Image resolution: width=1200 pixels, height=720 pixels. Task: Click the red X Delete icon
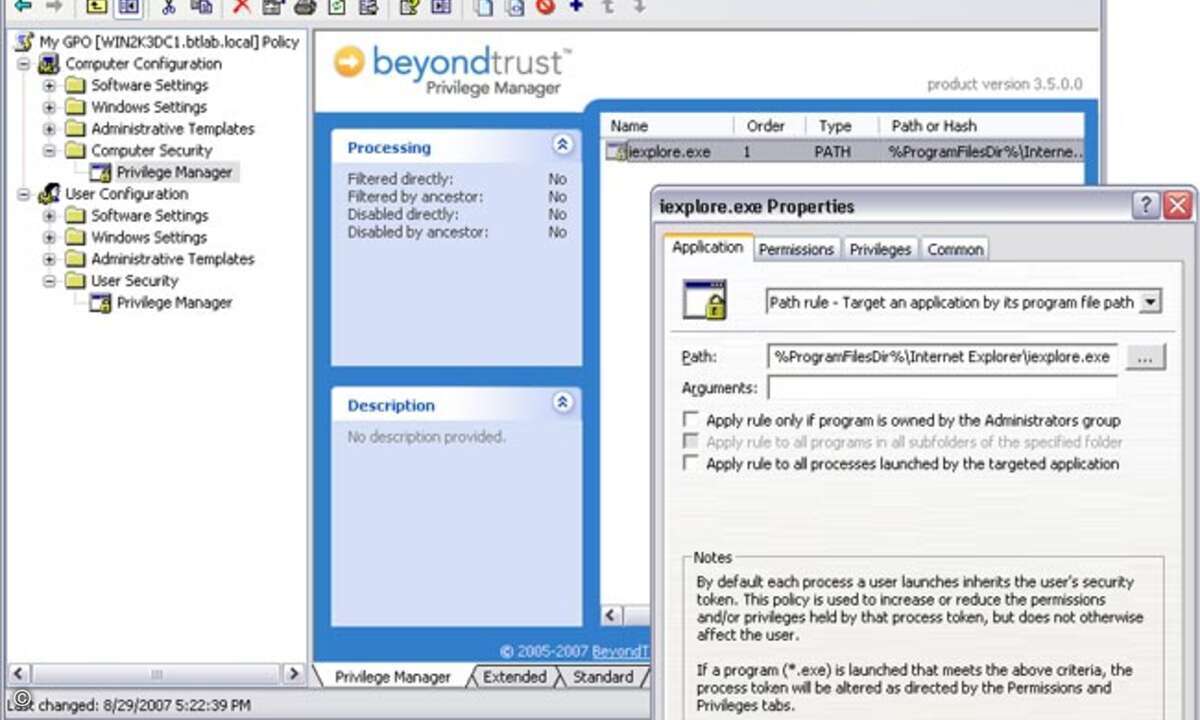tap(241, 7)
